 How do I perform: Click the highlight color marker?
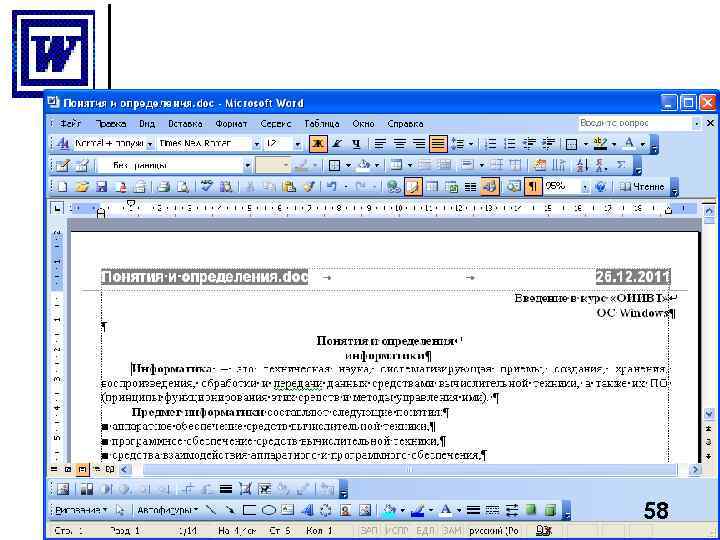(600, 144)
